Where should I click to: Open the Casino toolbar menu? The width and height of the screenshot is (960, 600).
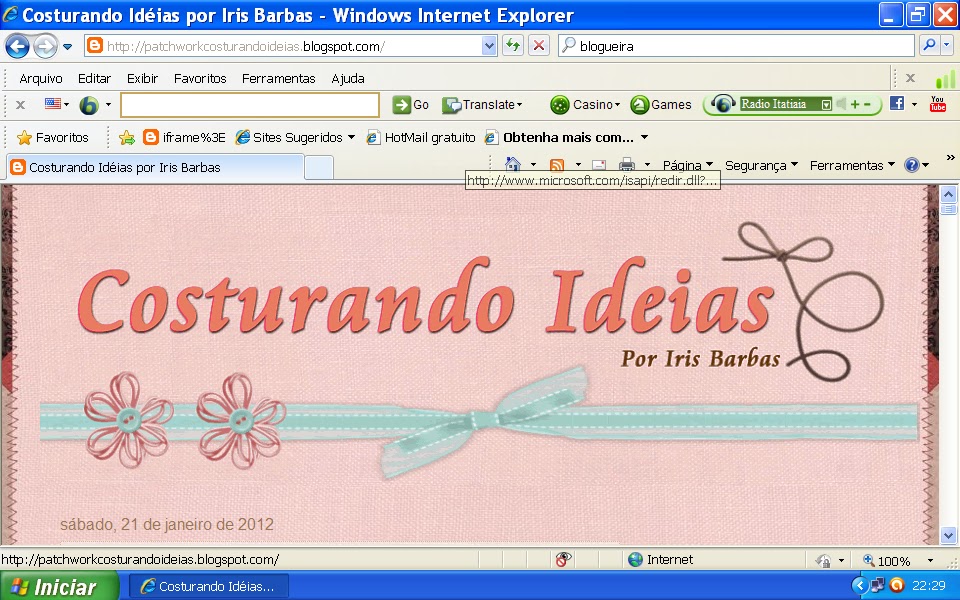pyautogui.click(x=585, y=105)
